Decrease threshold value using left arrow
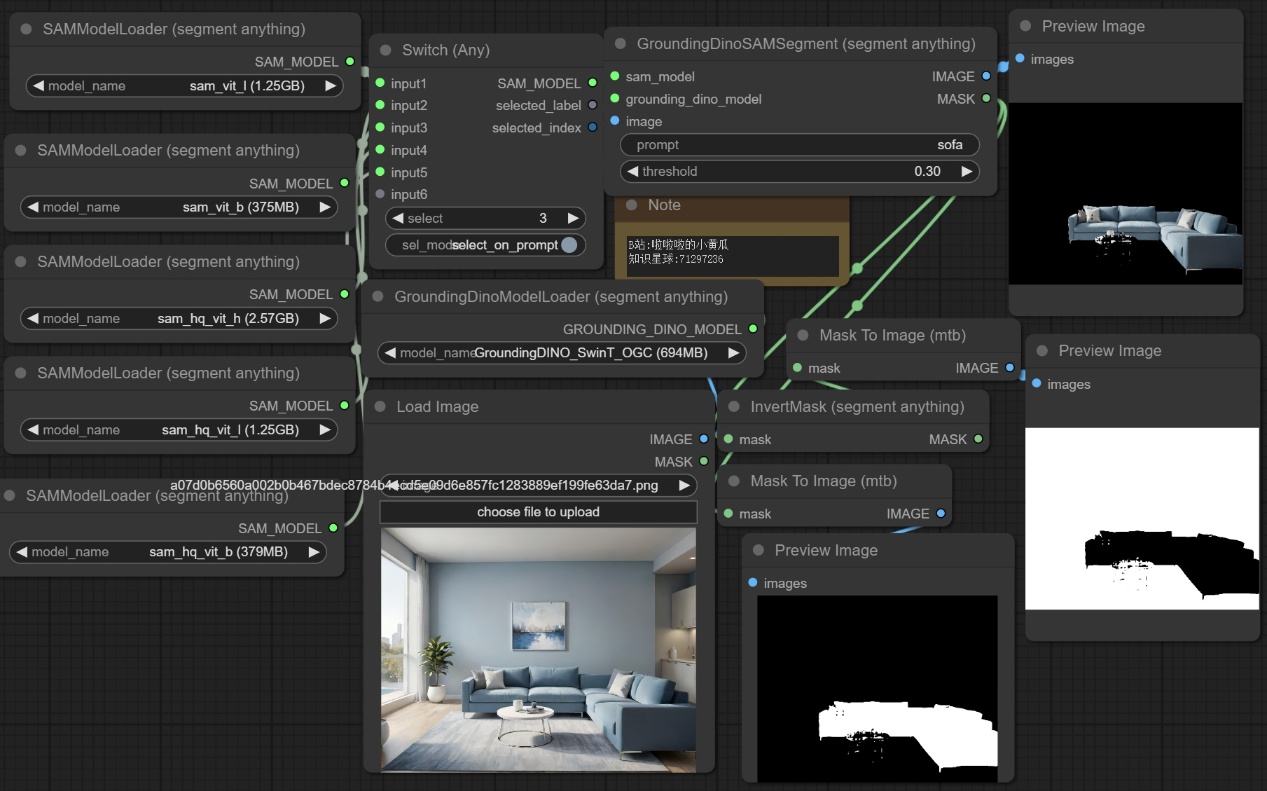 tap(632, 172)
